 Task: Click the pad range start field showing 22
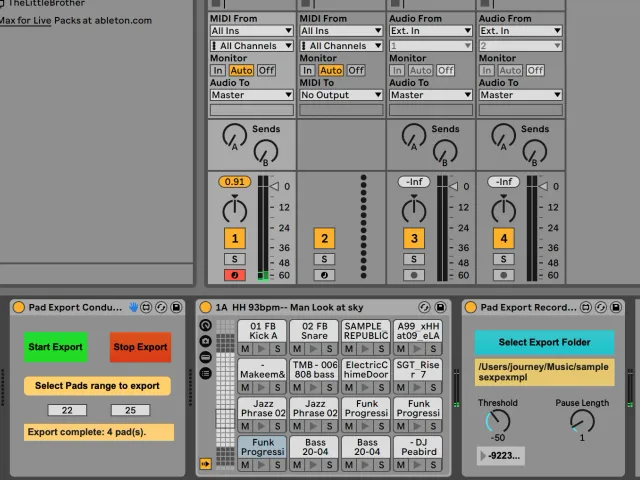(67, 410)
